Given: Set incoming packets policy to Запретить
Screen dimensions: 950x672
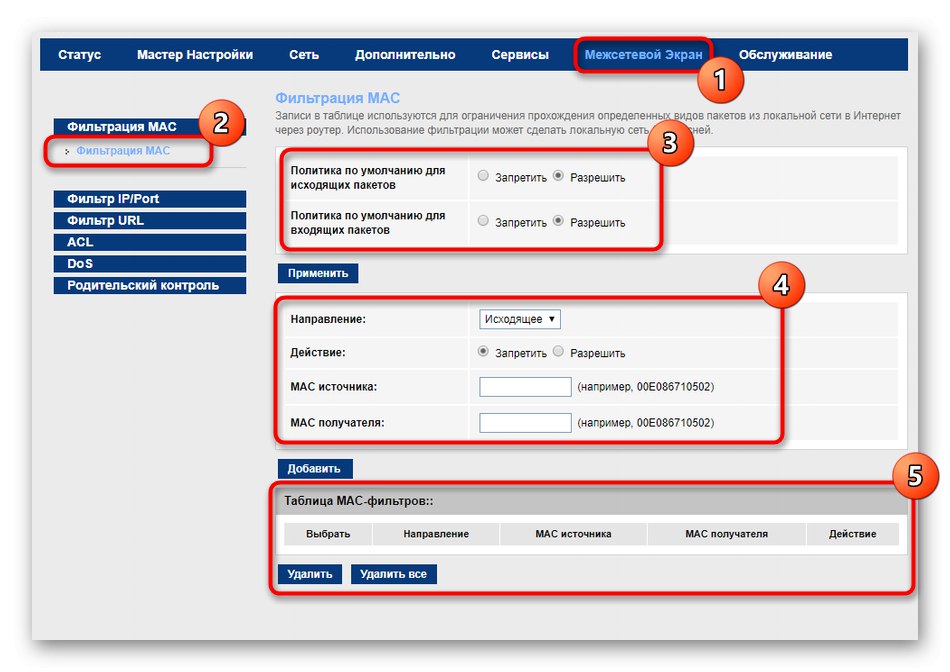Looking at the screenshot, I should point(483,221).
